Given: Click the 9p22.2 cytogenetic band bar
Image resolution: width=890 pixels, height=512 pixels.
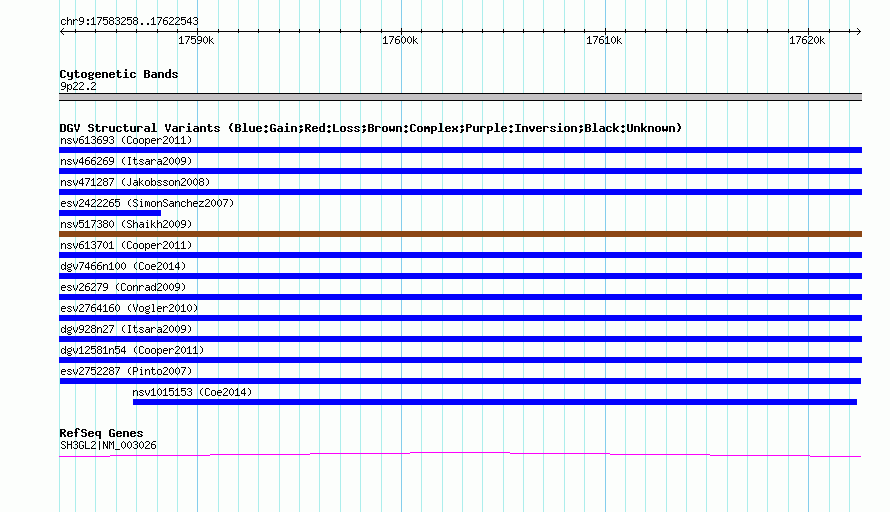Looking at the screenshot, I should click(x=460, y=97).
